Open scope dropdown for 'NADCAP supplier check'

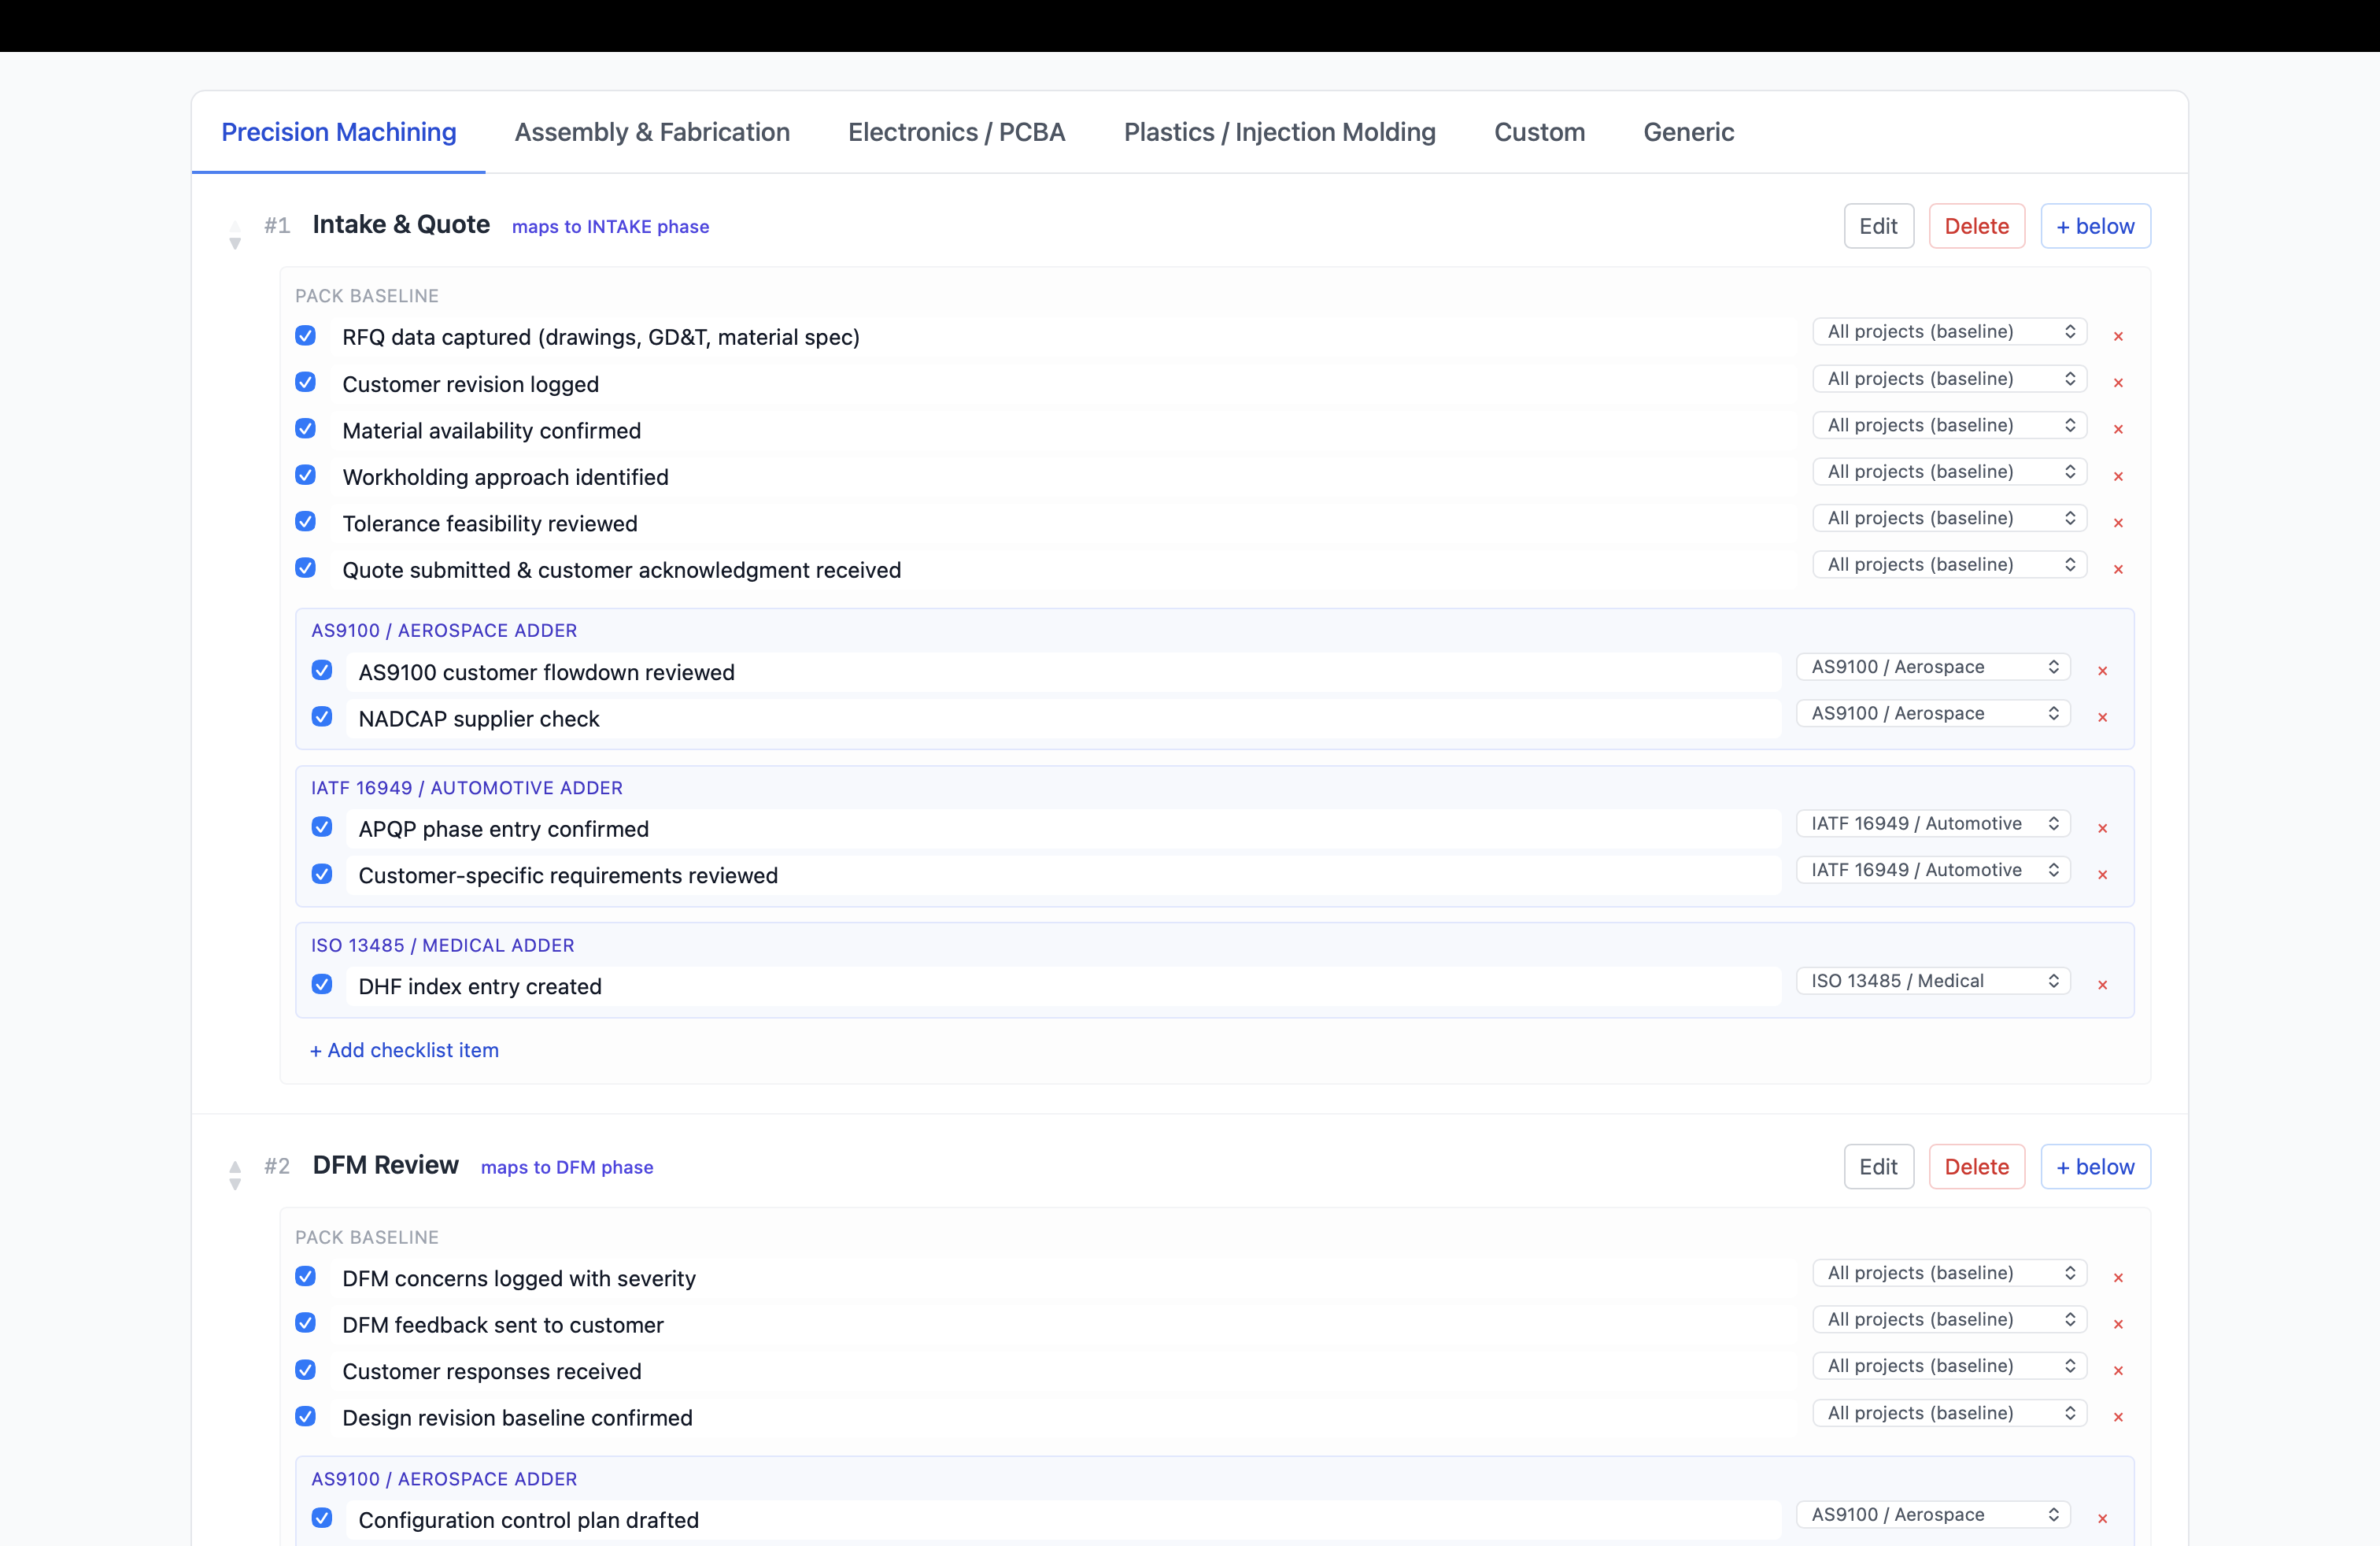coord(1933,713)
